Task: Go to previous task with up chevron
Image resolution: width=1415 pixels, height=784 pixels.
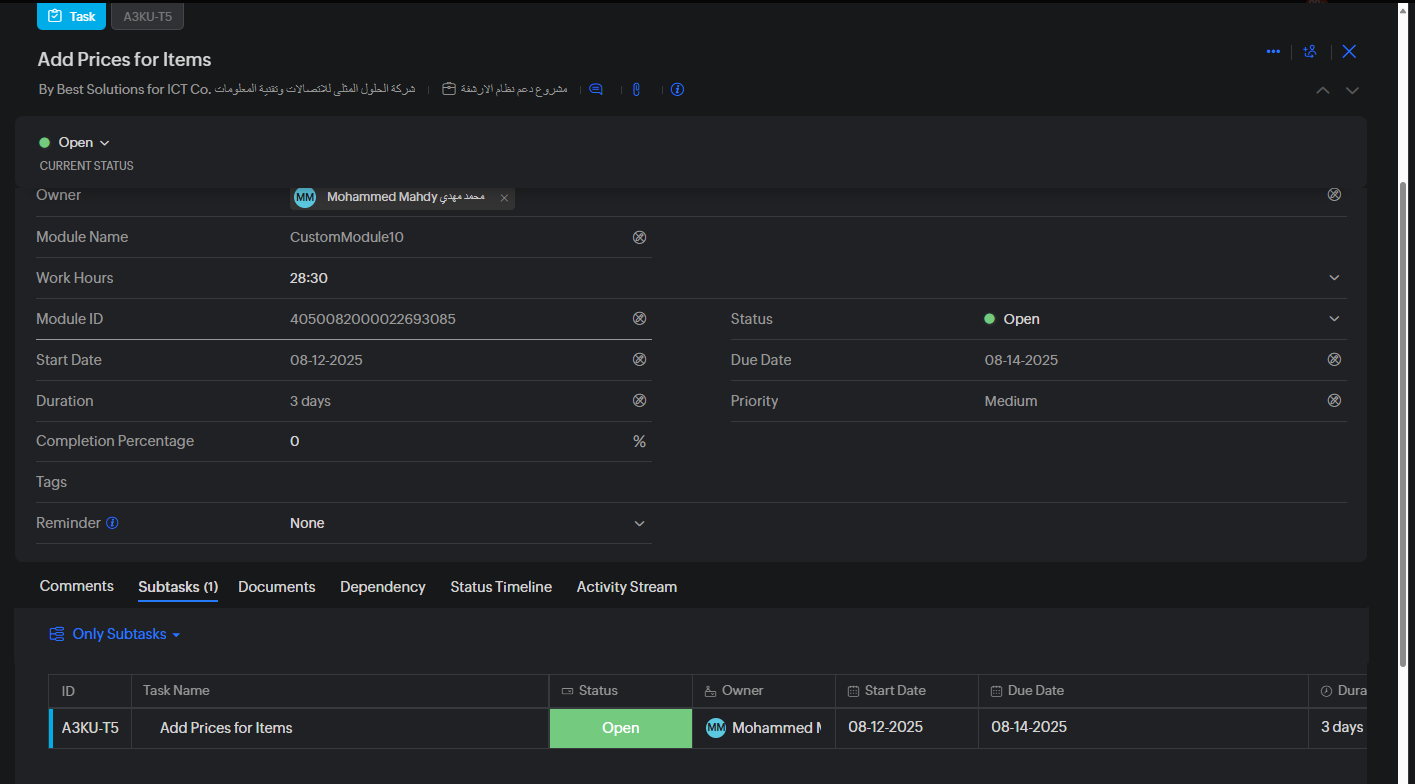Action: pos(1322,90)
